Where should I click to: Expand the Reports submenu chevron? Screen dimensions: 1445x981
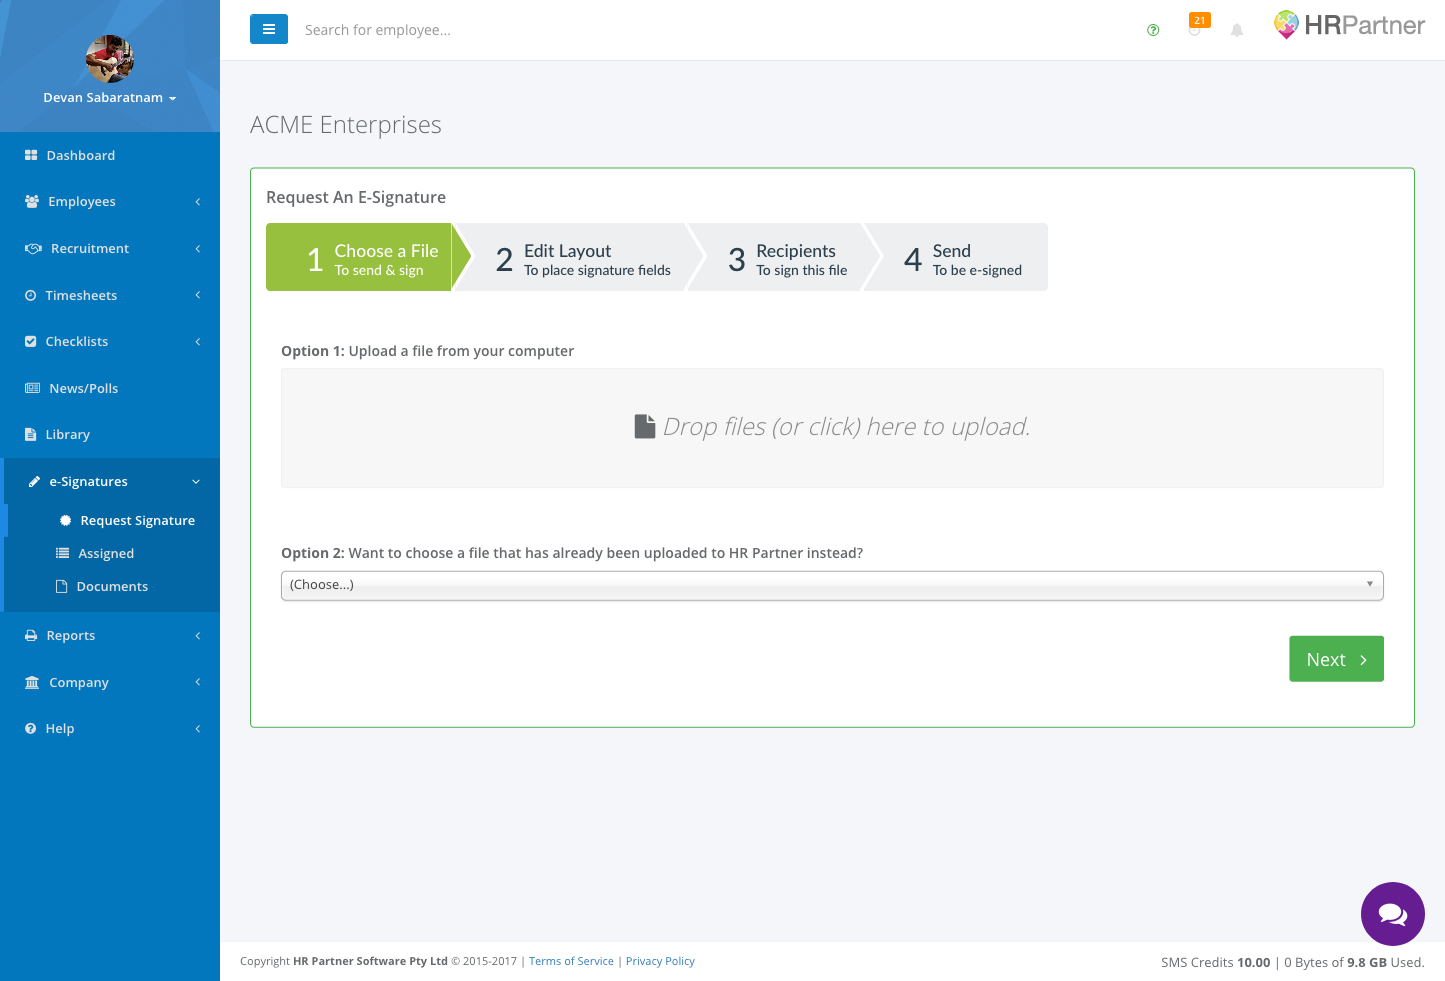click(198, 635)
